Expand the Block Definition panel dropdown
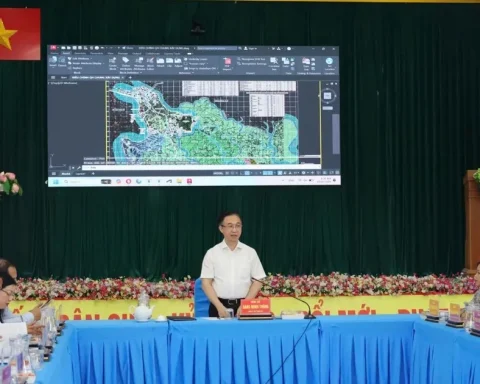The width and height of the screenshot is (480, 384). [x=130, y=73]
